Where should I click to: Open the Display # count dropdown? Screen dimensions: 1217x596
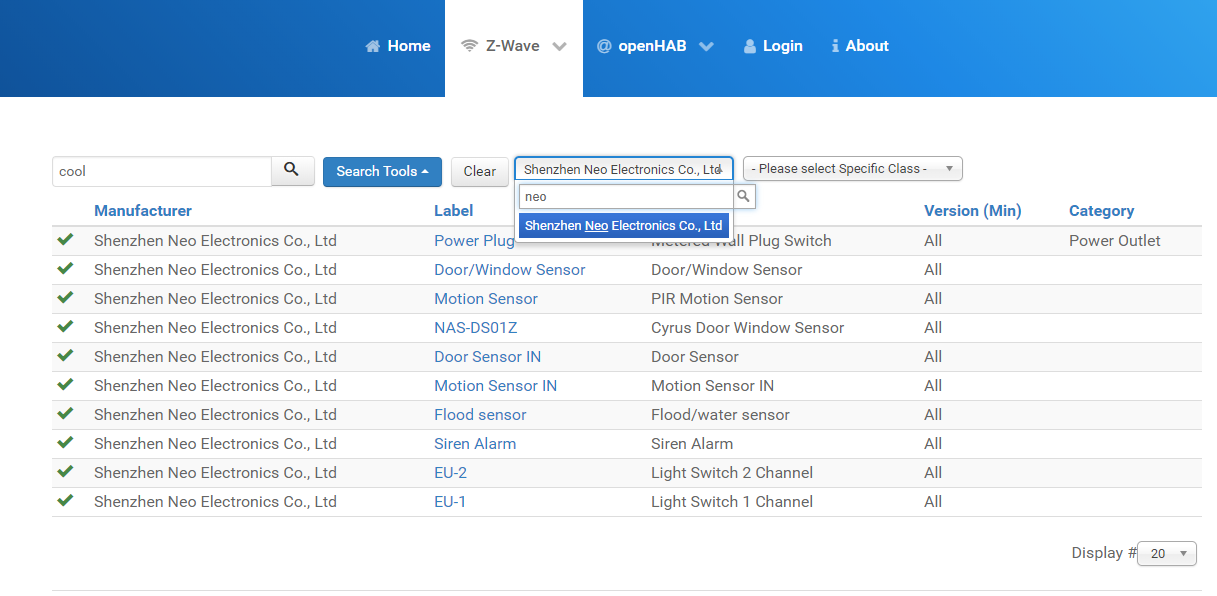tap(1167, 553)
